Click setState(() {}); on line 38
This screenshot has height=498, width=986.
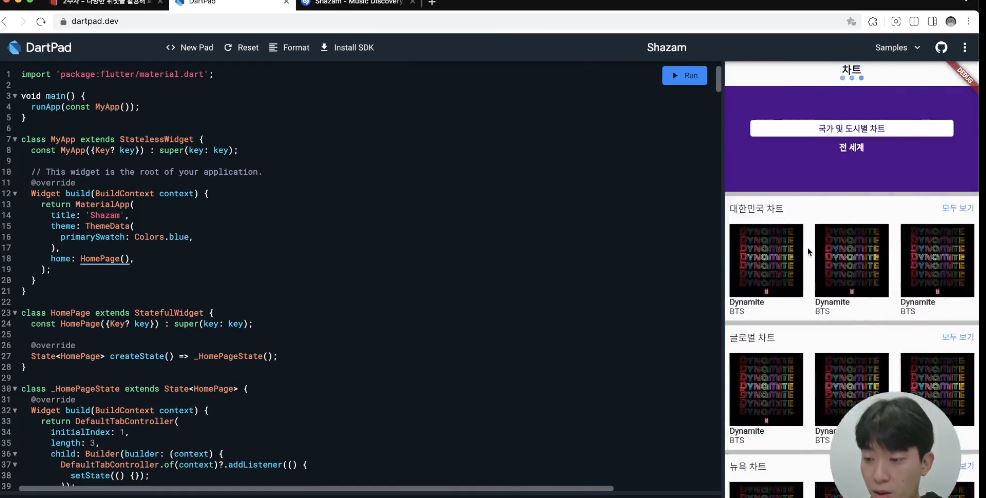pos(110,476)
